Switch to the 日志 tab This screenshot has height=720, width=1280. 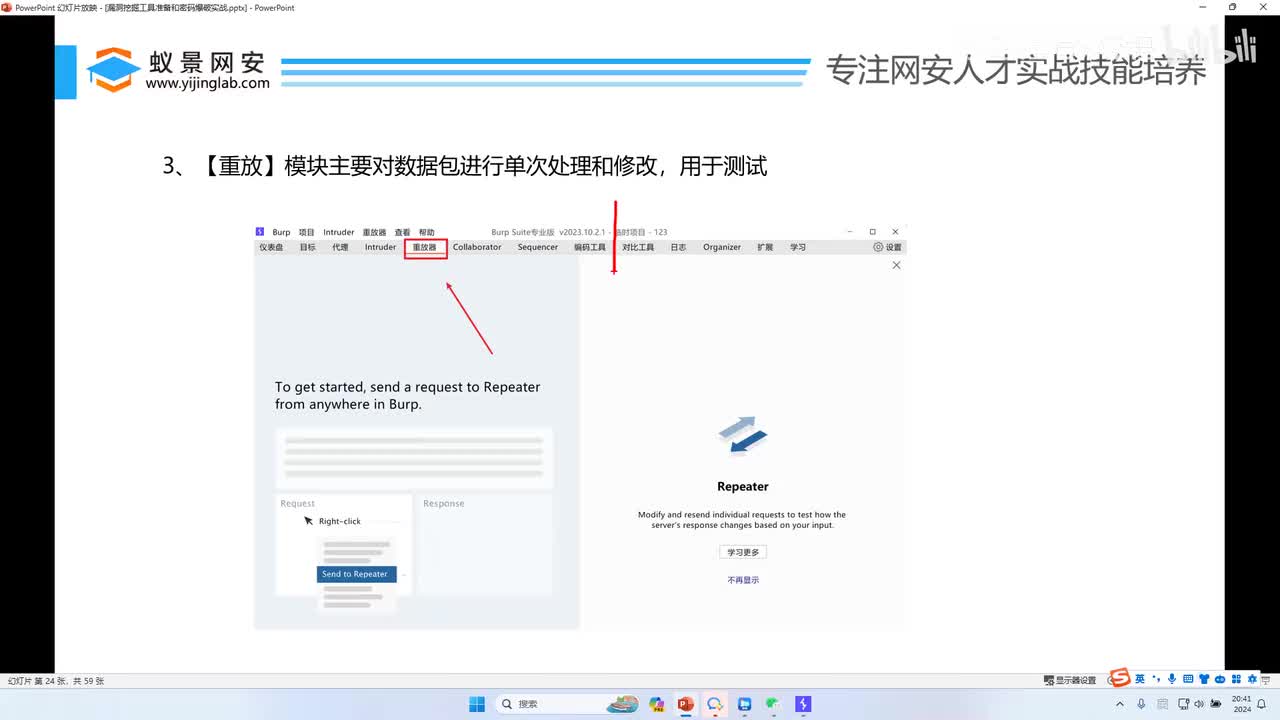coord(678,247)
